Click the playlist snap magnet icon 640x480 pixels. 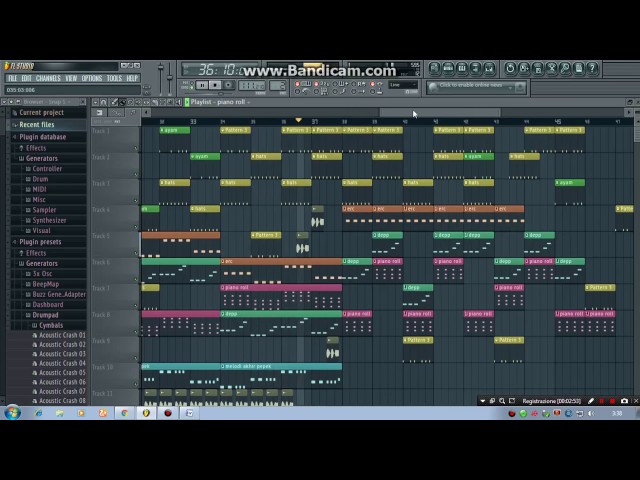coord(104,102)
